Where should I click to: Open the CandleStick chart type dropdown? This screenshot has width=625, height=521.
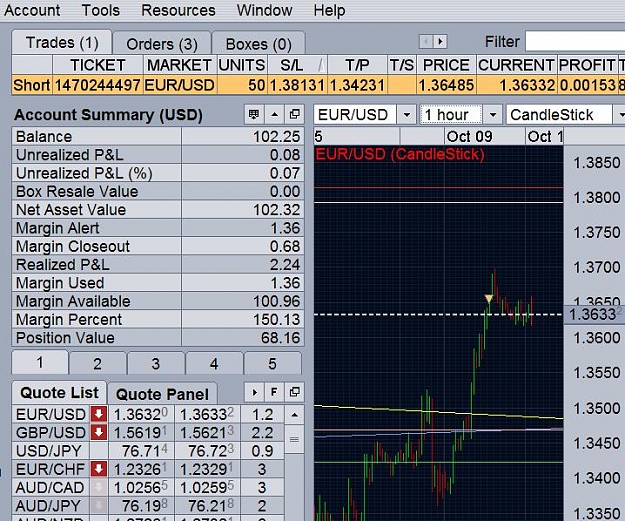(x=619, y=115)
